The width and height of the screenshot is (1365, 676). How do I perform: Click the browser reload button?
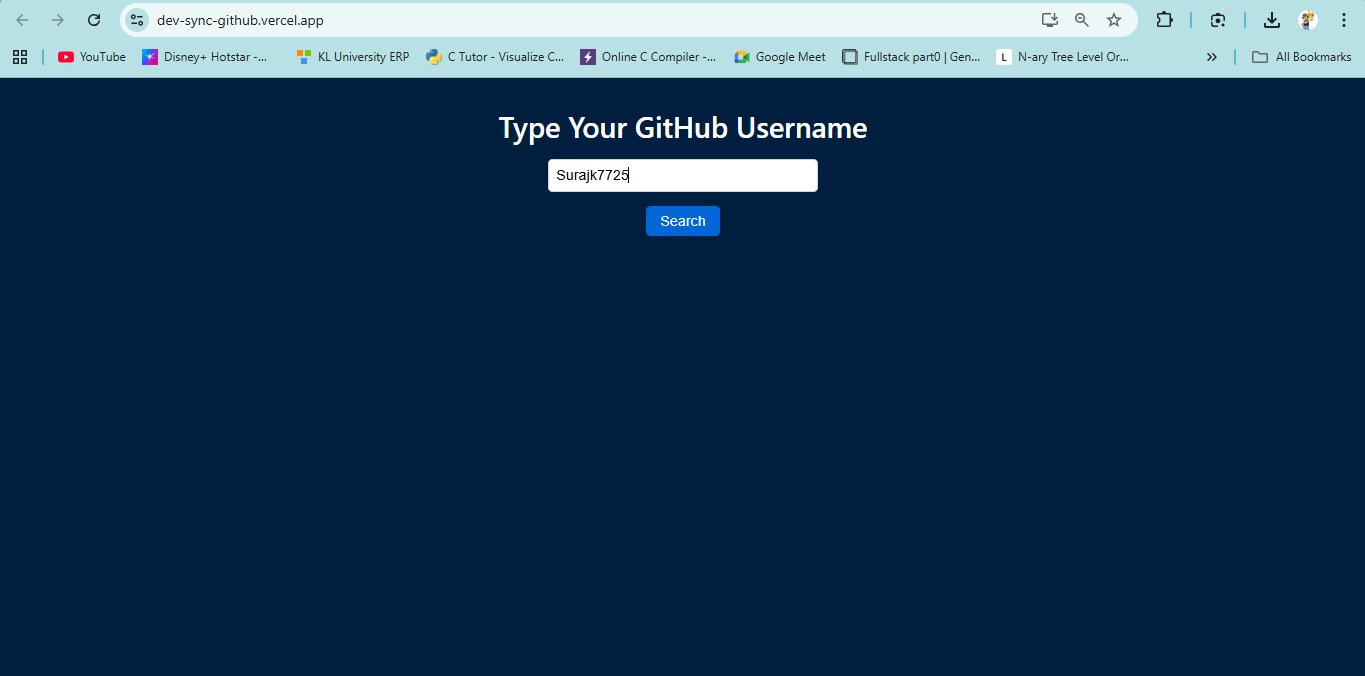point(94,20)
